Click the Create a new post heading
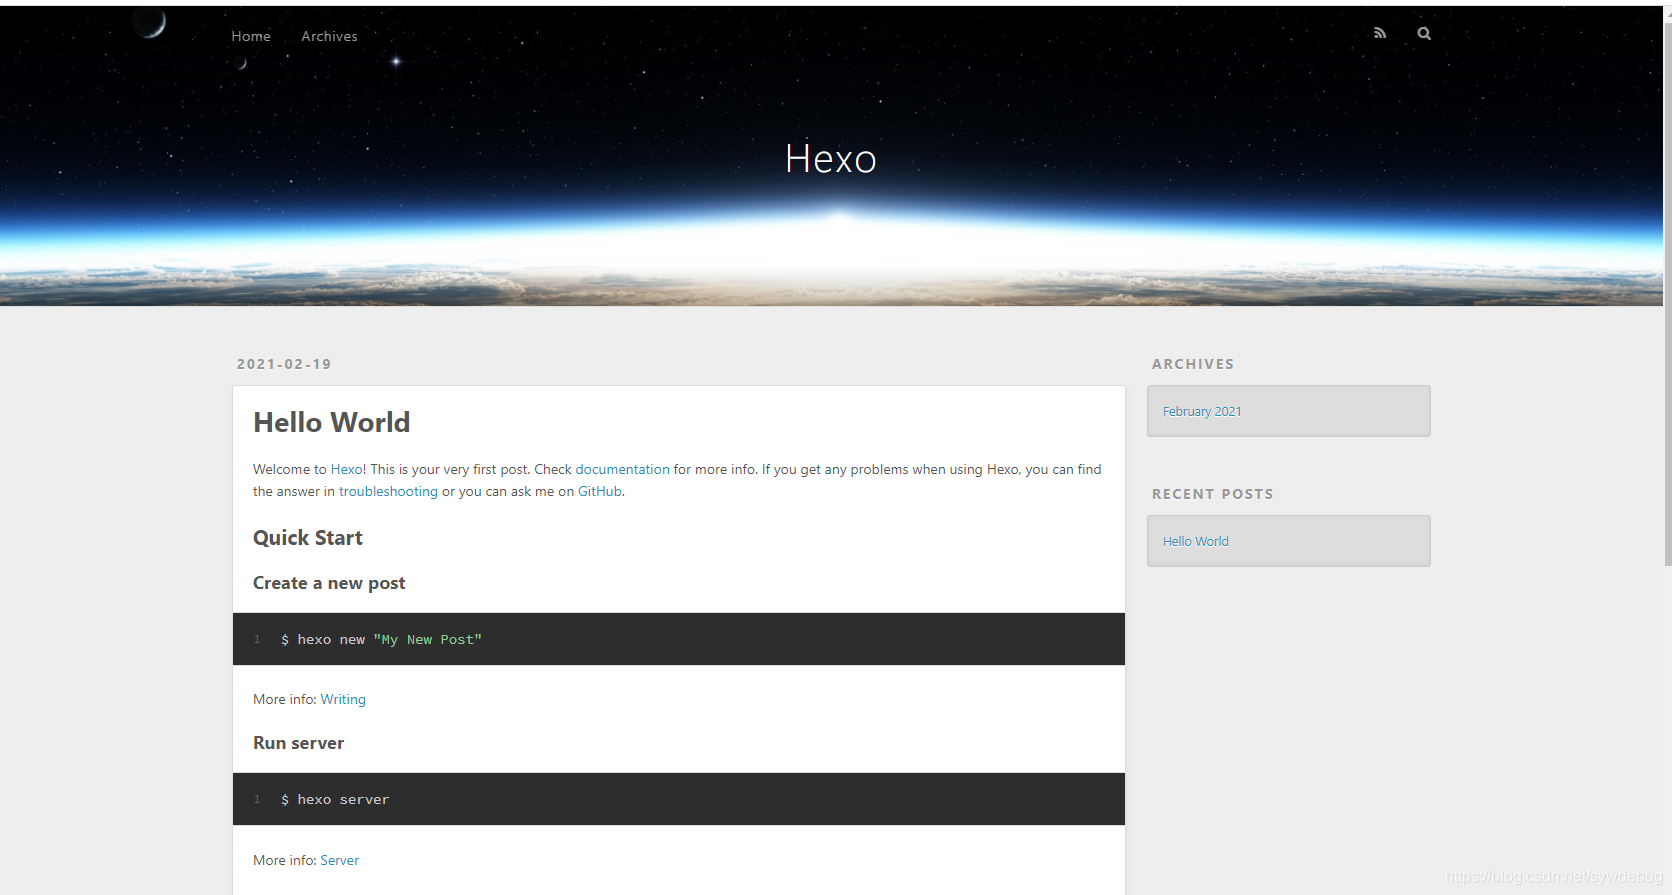Viewport: 1672px width, 895px height. [x=329, y=583]
